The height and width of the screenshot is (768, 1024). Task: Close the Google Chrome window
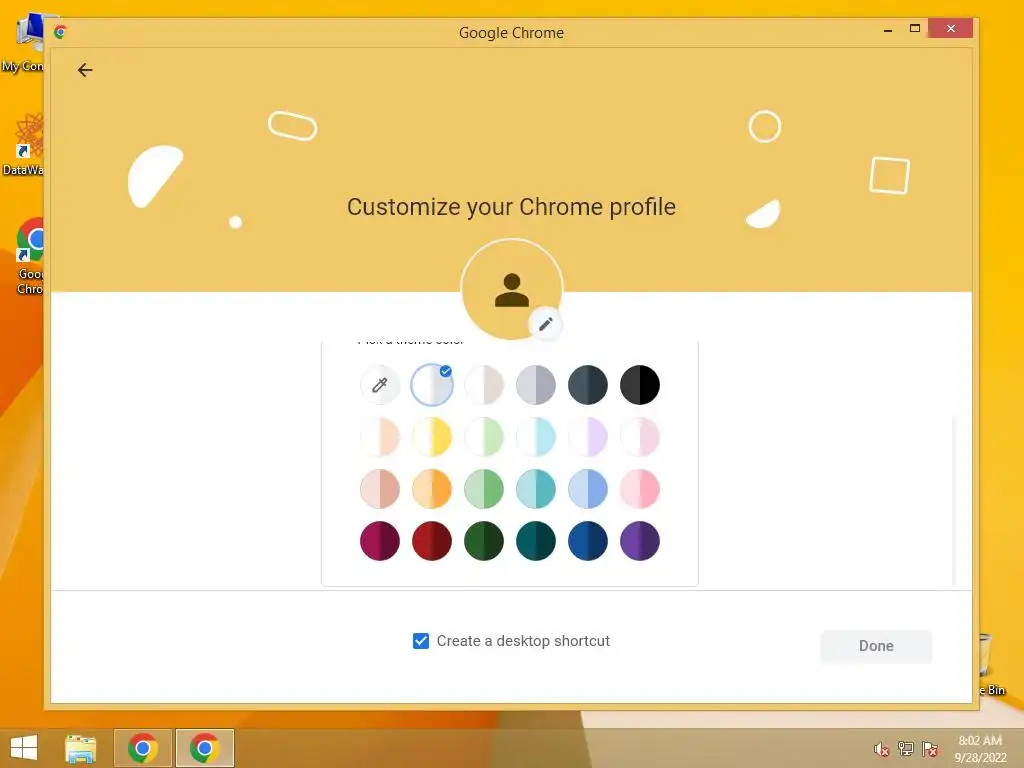pos(950,28)
